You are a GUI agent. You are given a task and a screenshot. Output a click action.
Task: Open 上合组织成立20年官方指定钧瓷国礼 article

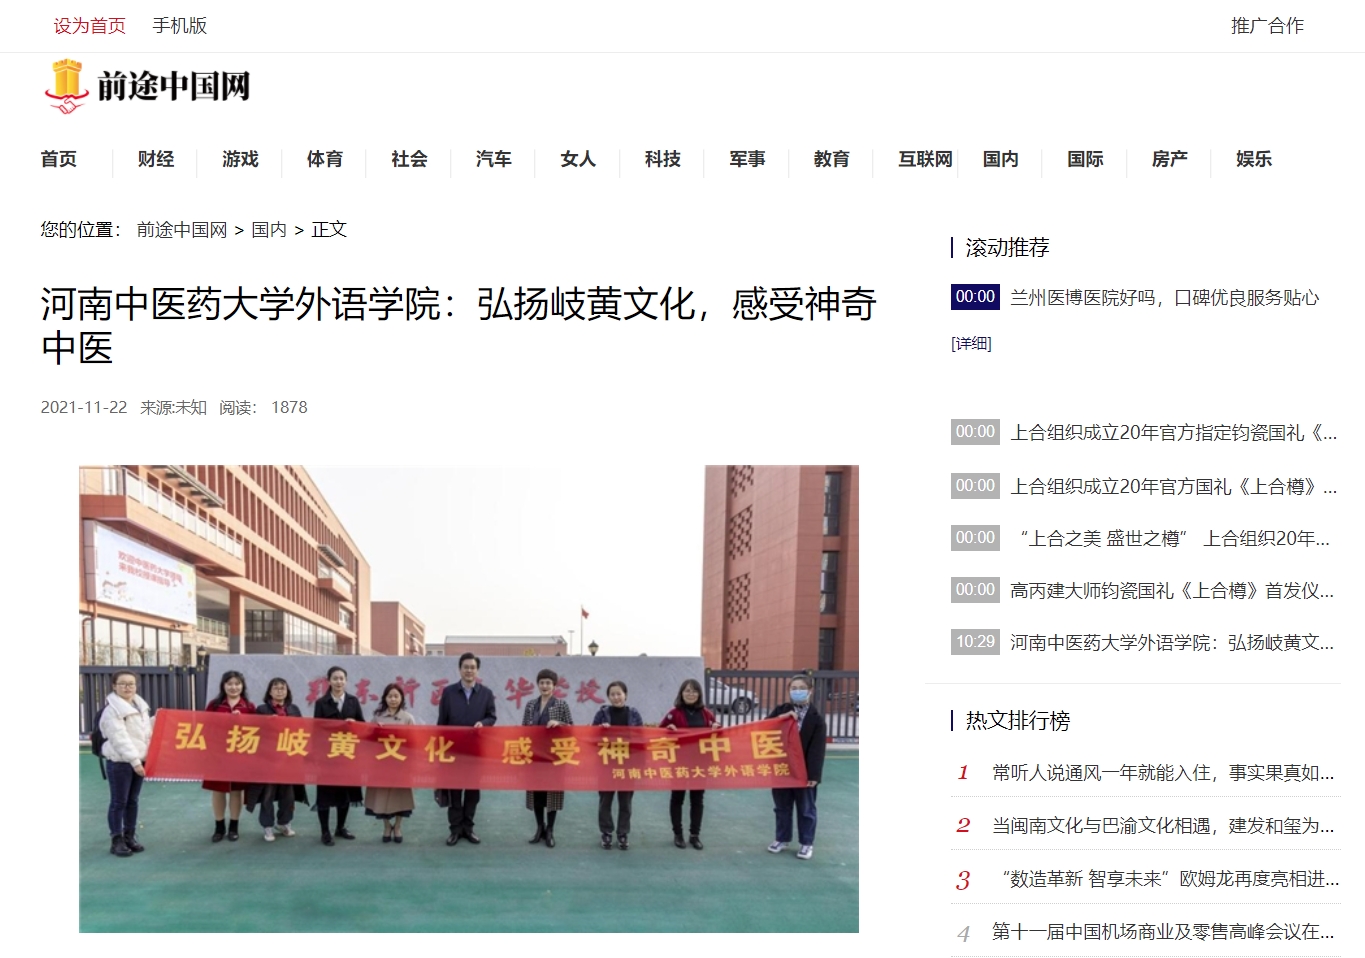point(1173,433)
